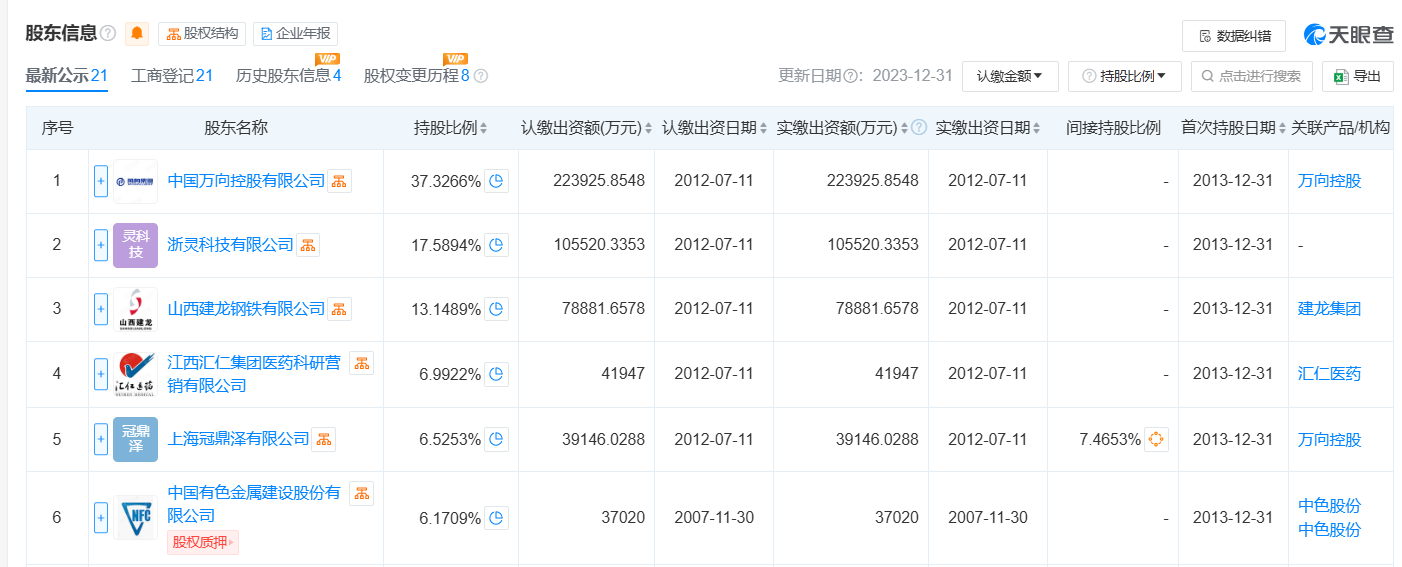Switch to 工商登记 tab

[172, 76]
